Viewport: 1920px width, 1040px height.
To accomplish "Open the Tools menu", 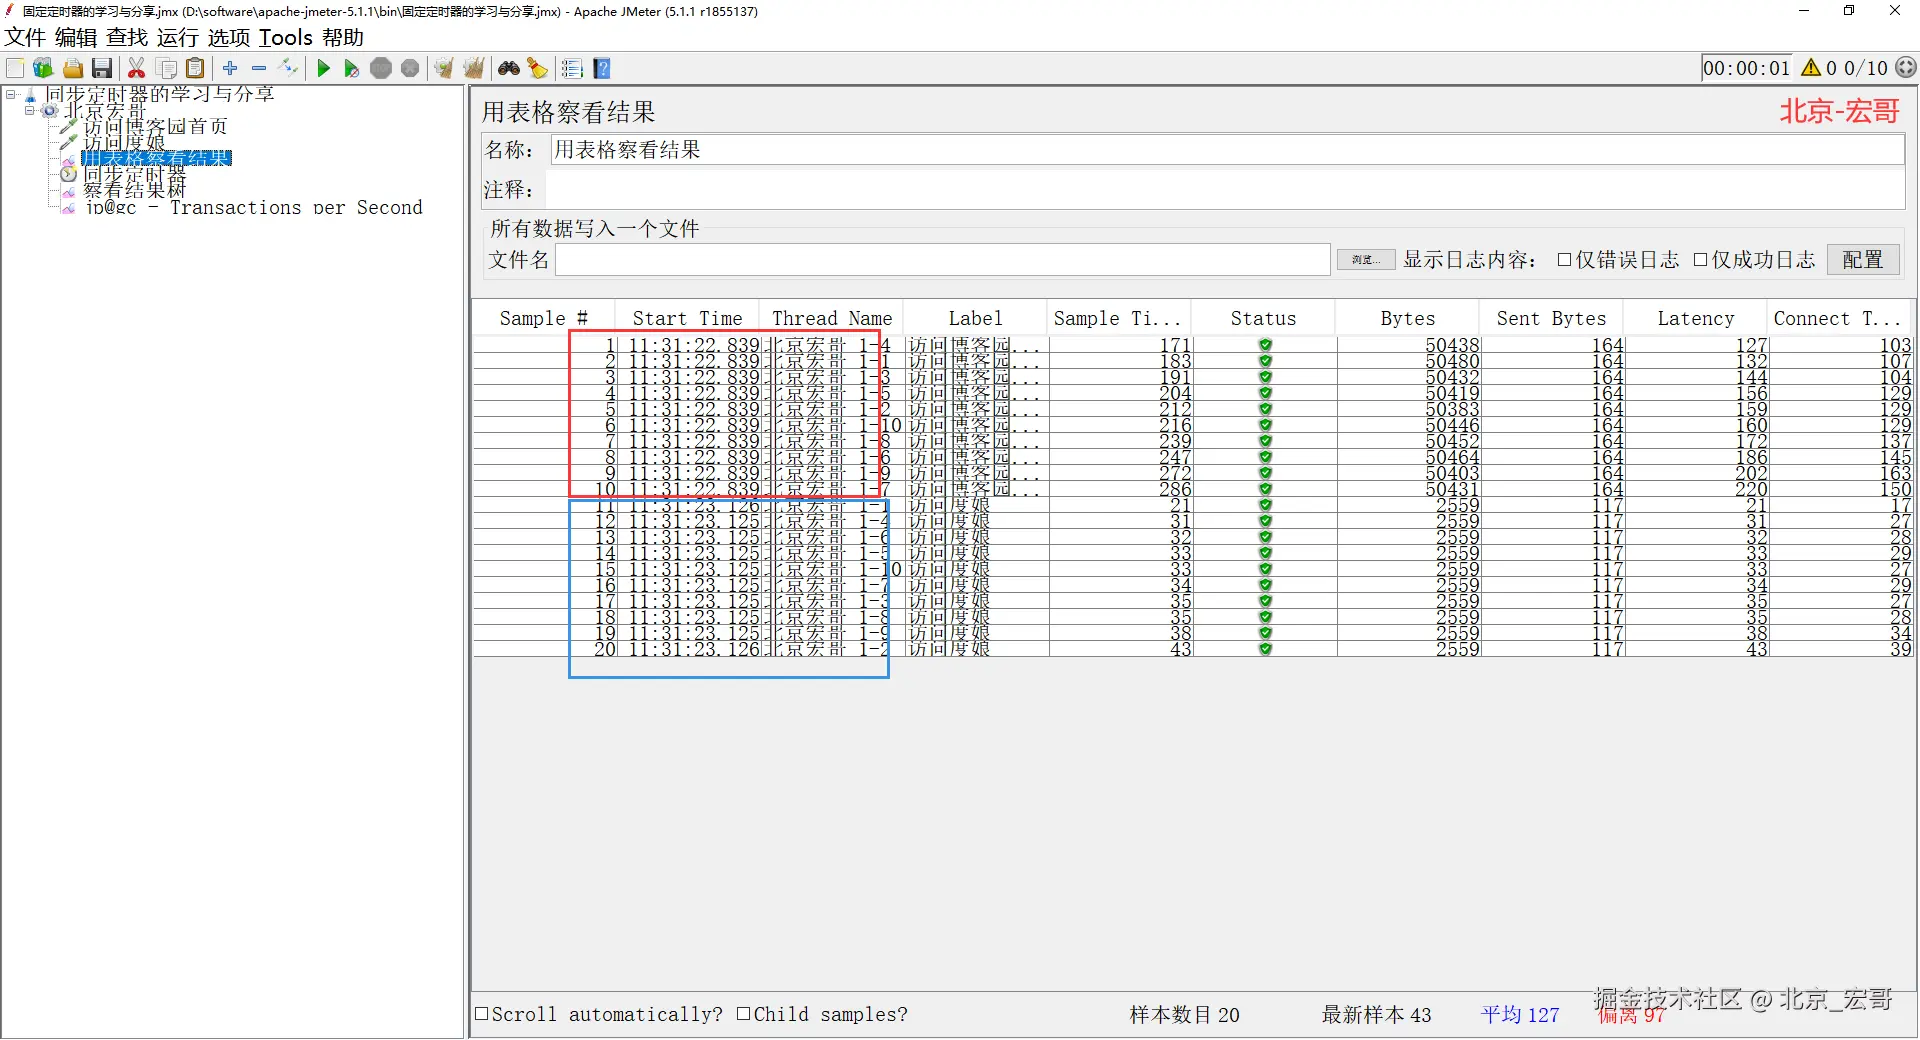I will tap(286, 38).
